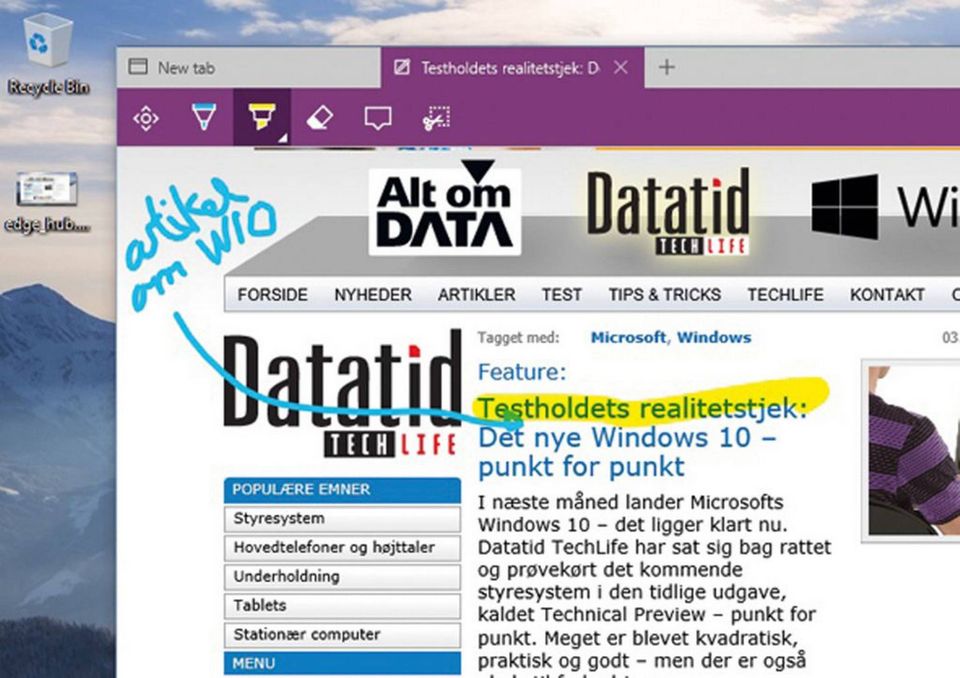The width and height of the screenshot is (960, 678).
Task: Add a typed note with comment icon
Action: click(376, 119)
